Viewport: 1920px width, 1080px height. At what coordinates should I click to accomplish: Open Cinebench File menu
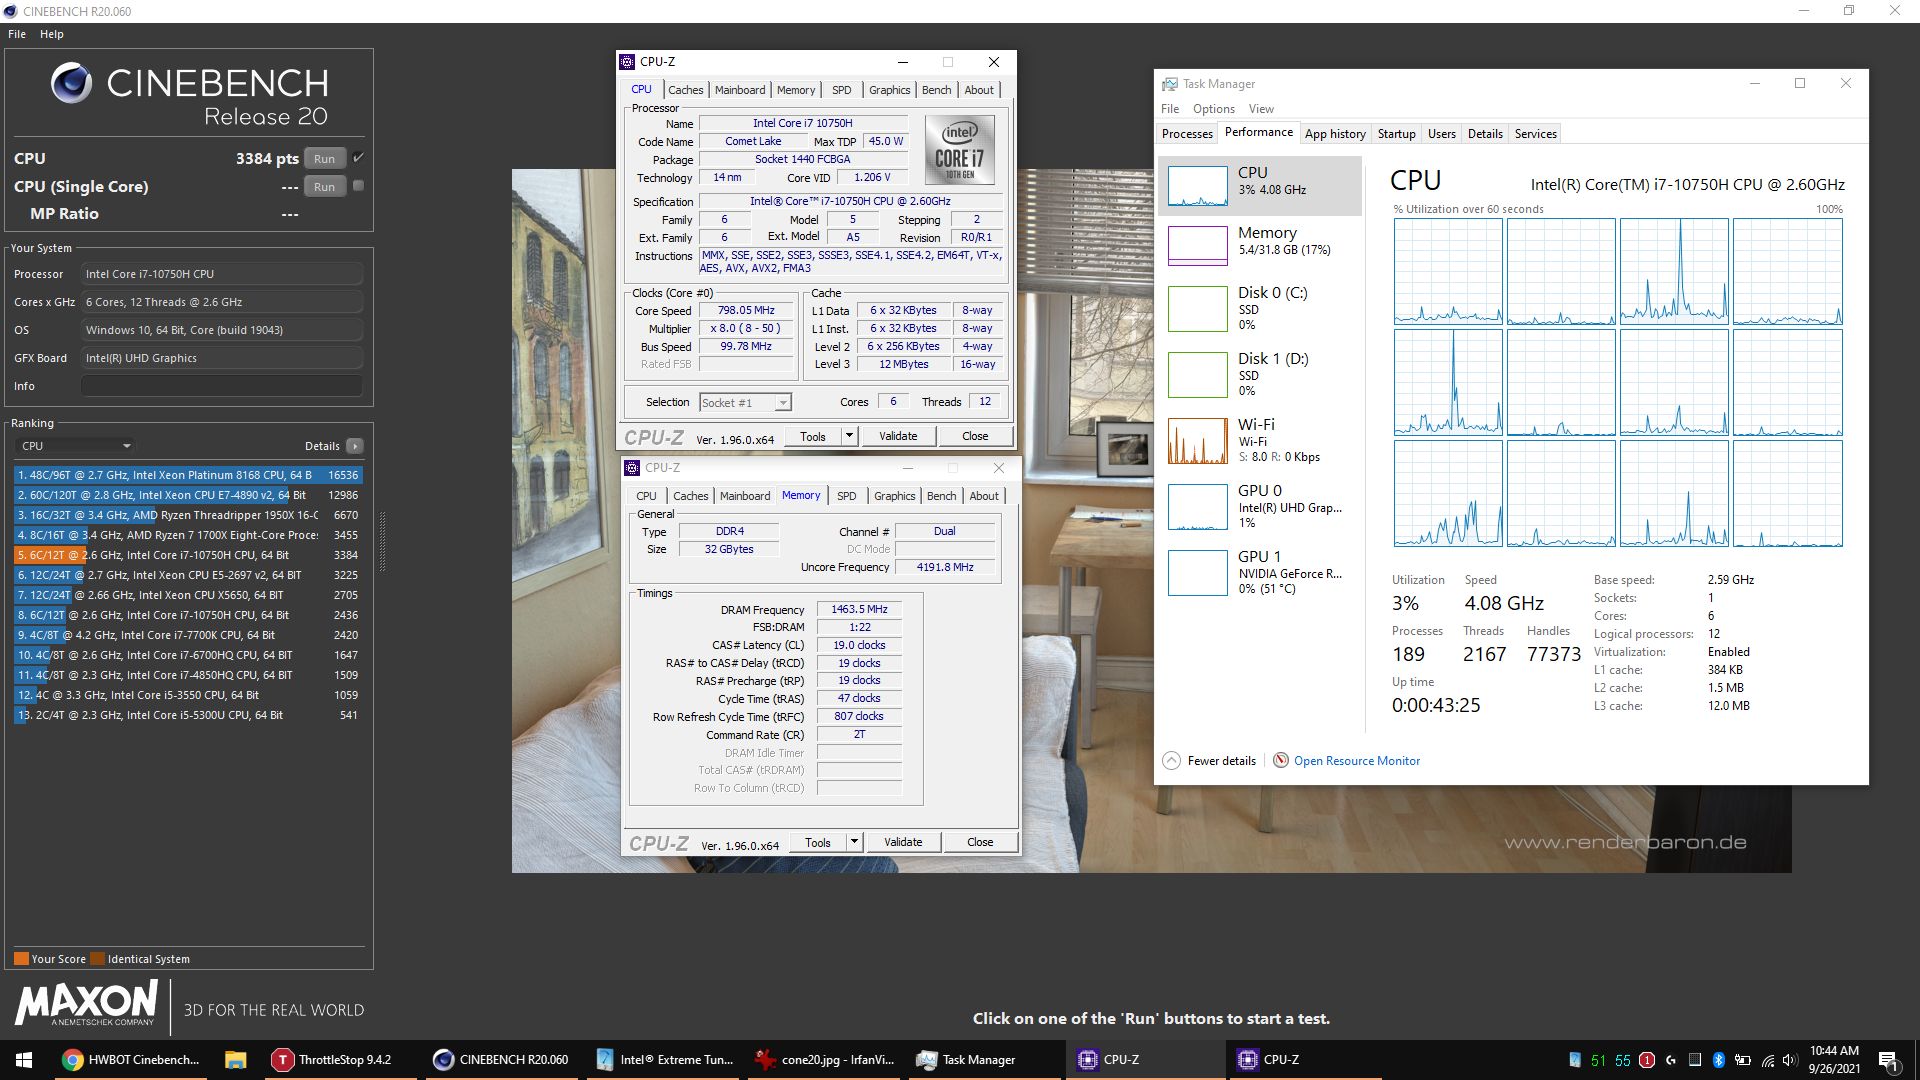(17, 34)
